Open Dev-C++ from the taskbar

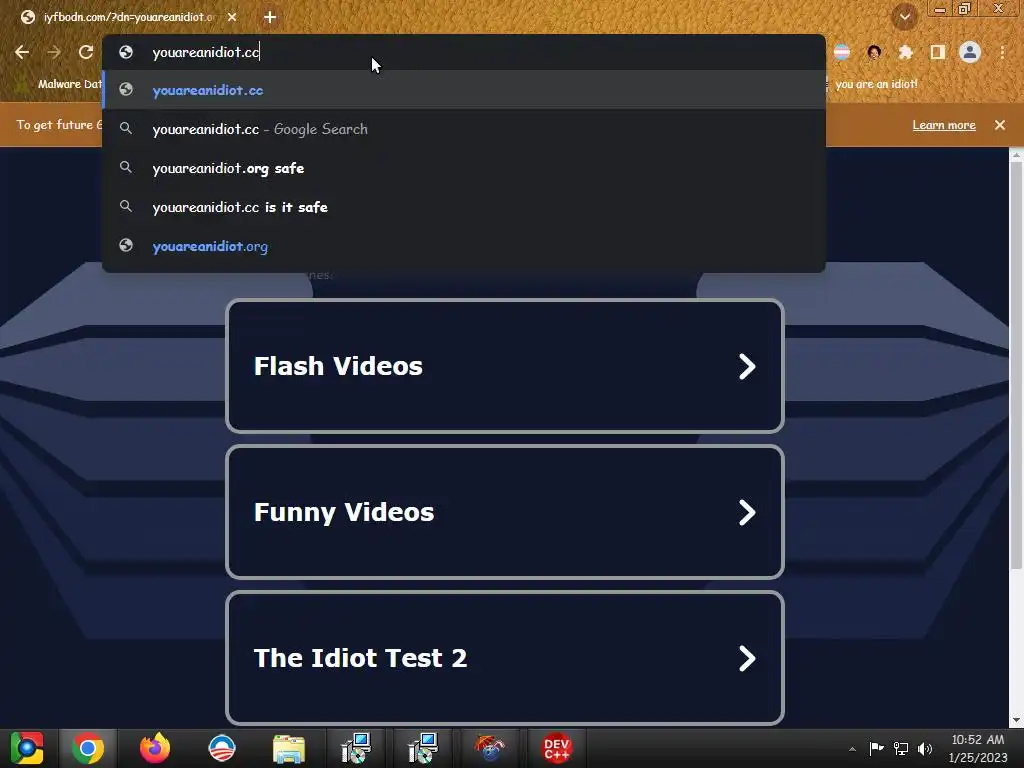coord(556,748)
